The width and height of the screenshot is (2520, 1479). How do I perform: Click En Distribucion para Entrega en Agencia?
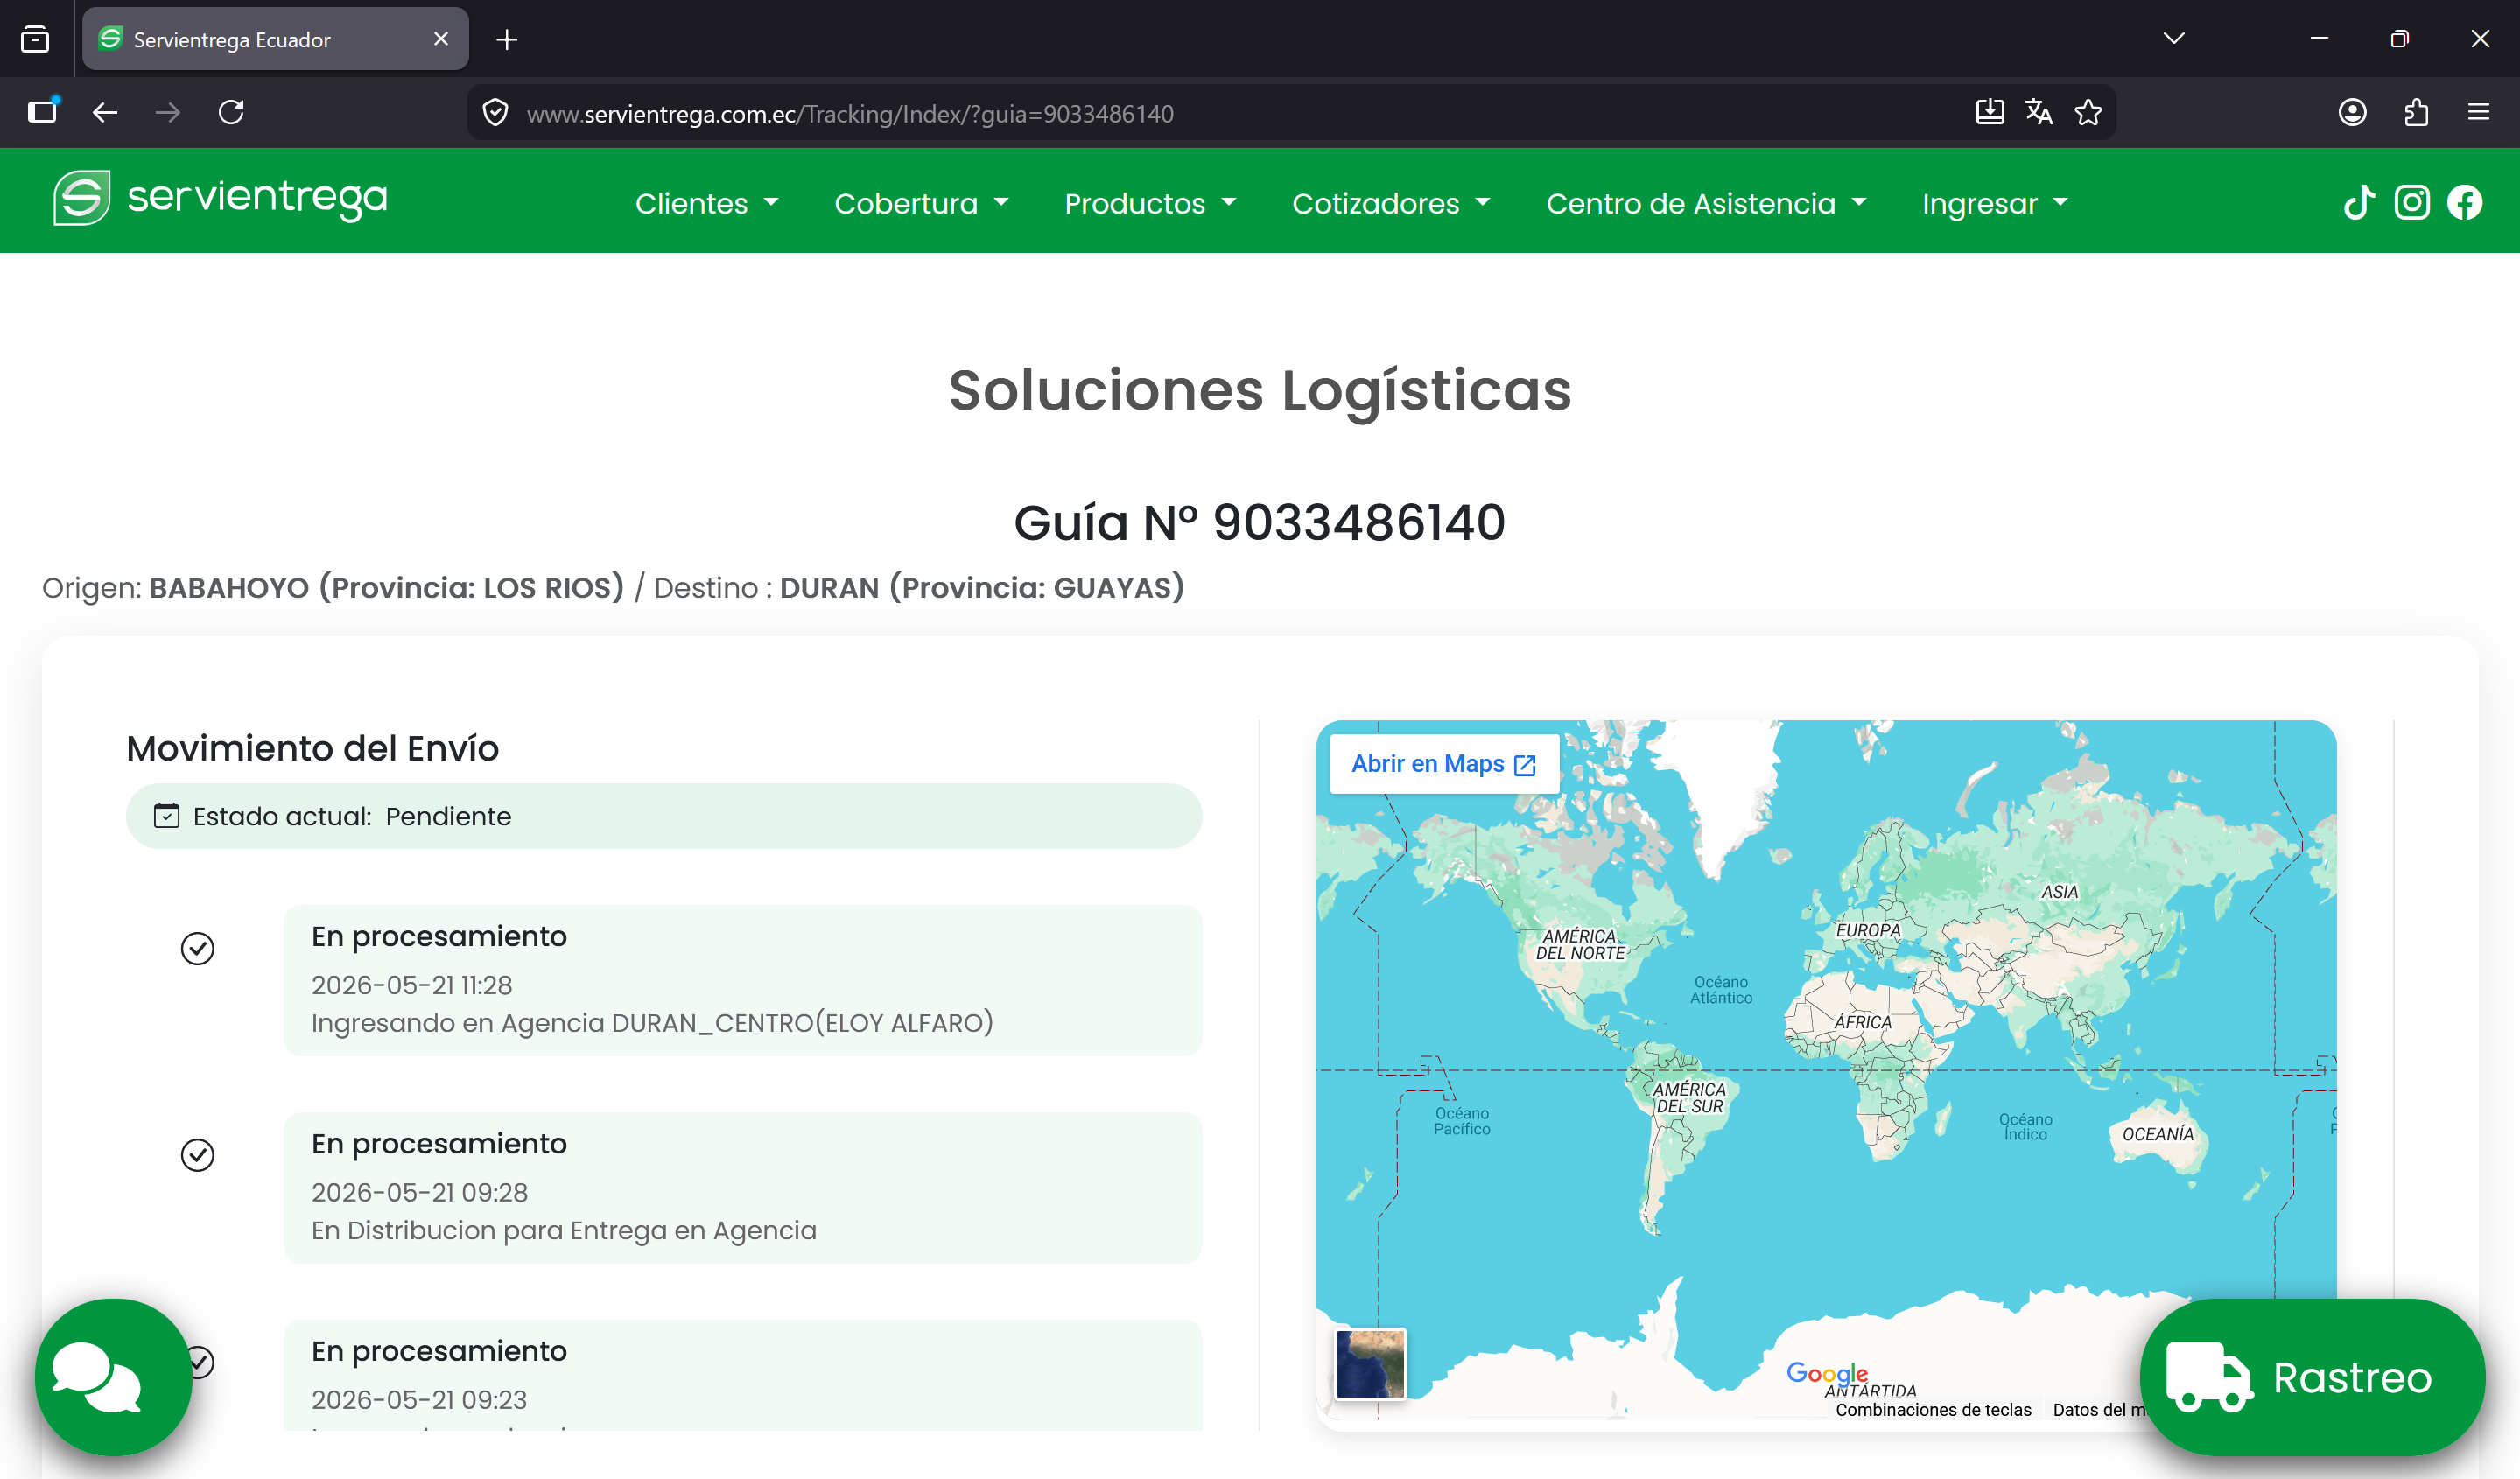[564, 1230]
